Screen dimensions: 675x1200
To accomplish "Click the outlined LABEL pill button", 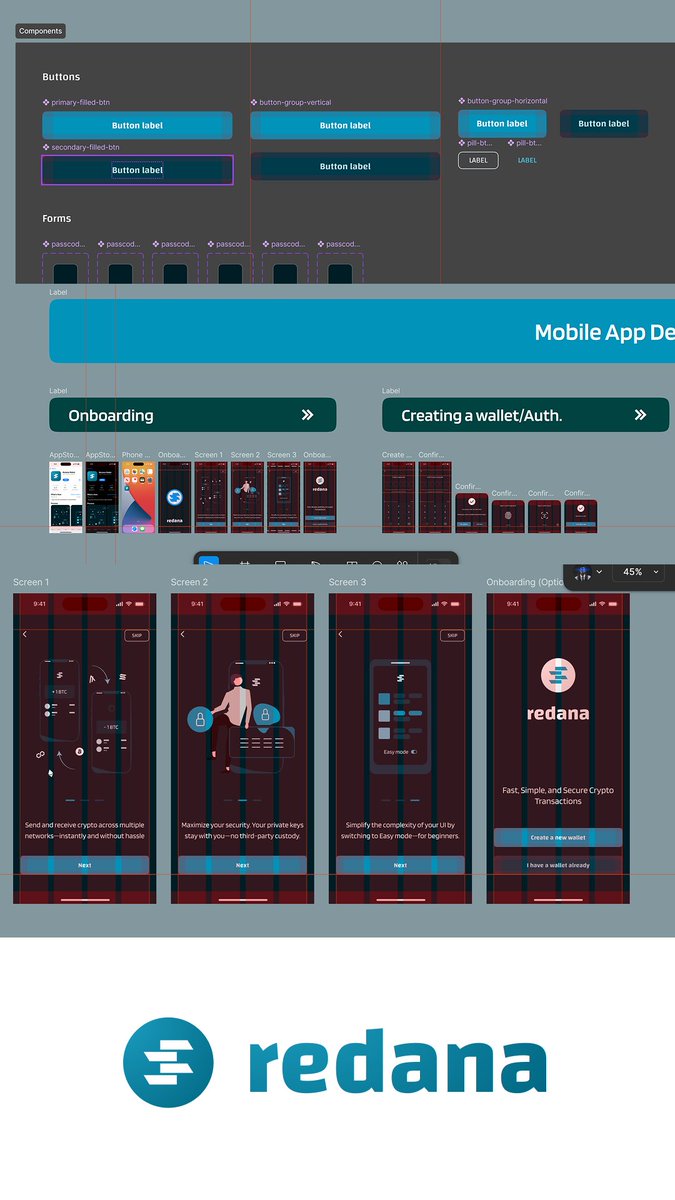I will [478, 160].
